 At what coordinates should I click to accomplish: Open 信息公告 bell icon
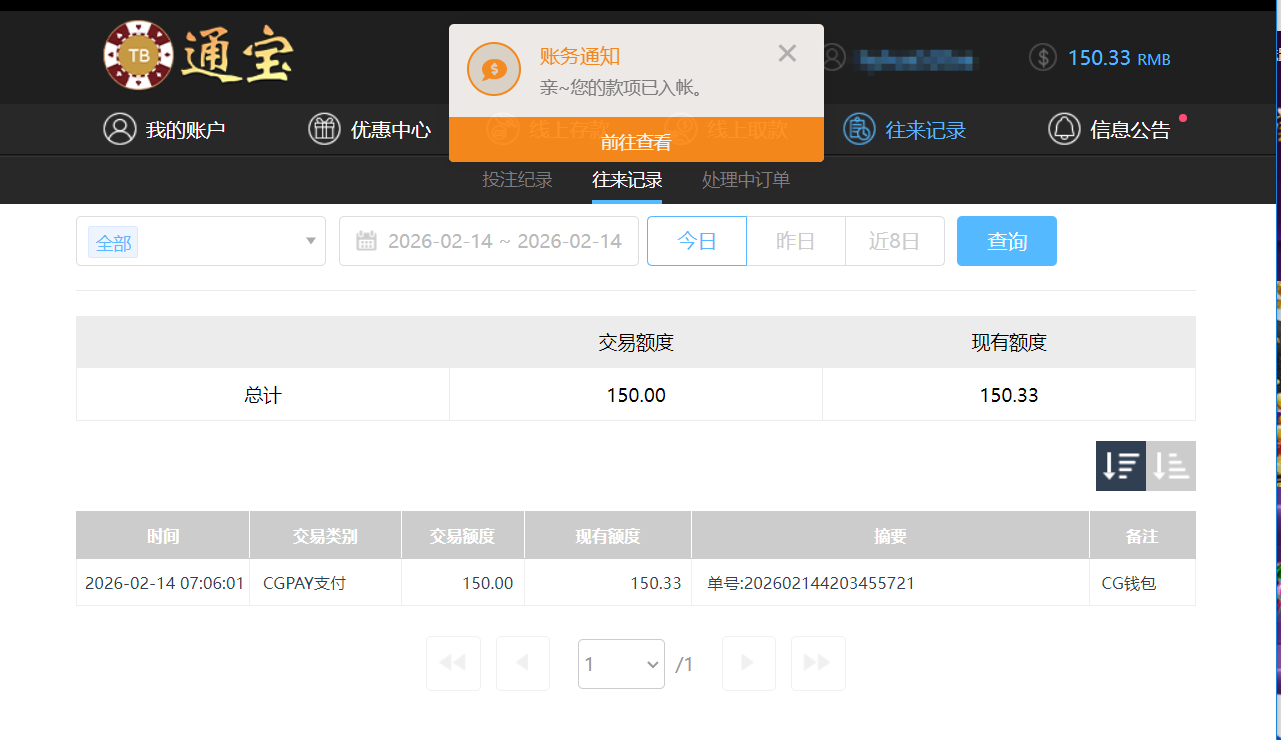1064,129
